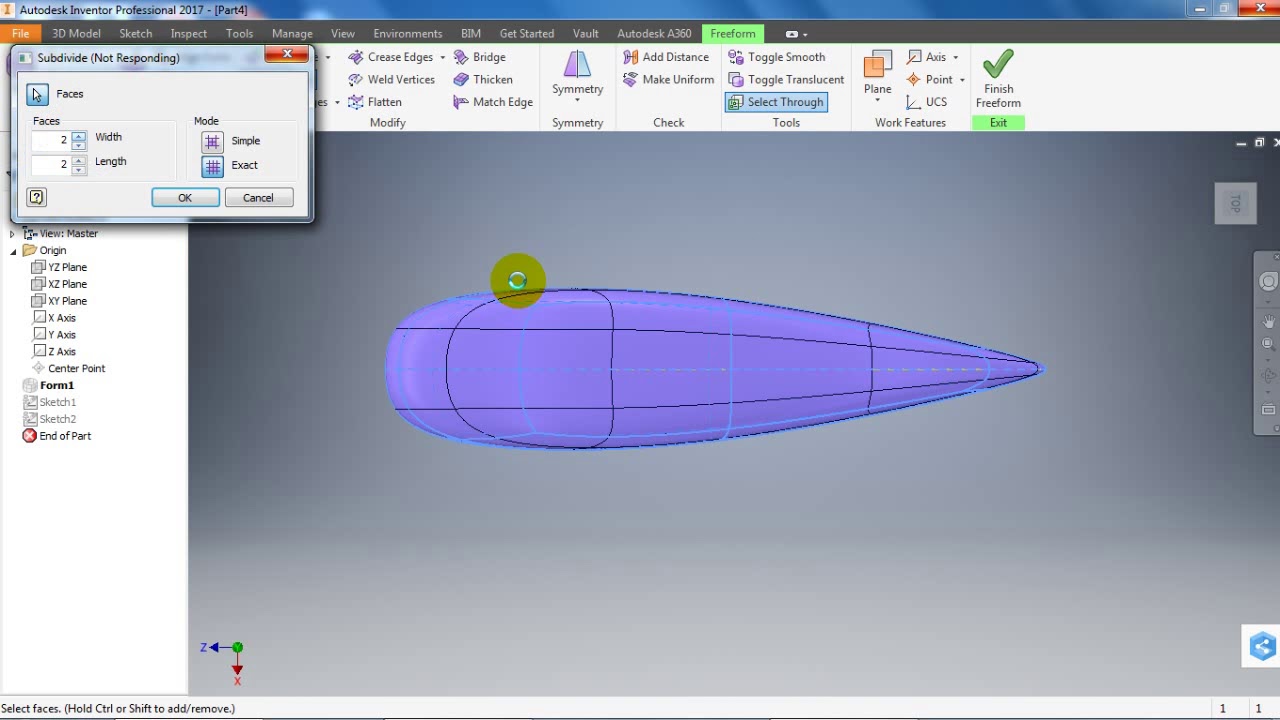Image resolution: width=1280 pixels, height=720 pixels.
Task: Click the Axis work feature
Action: click(x=926, y=57)
